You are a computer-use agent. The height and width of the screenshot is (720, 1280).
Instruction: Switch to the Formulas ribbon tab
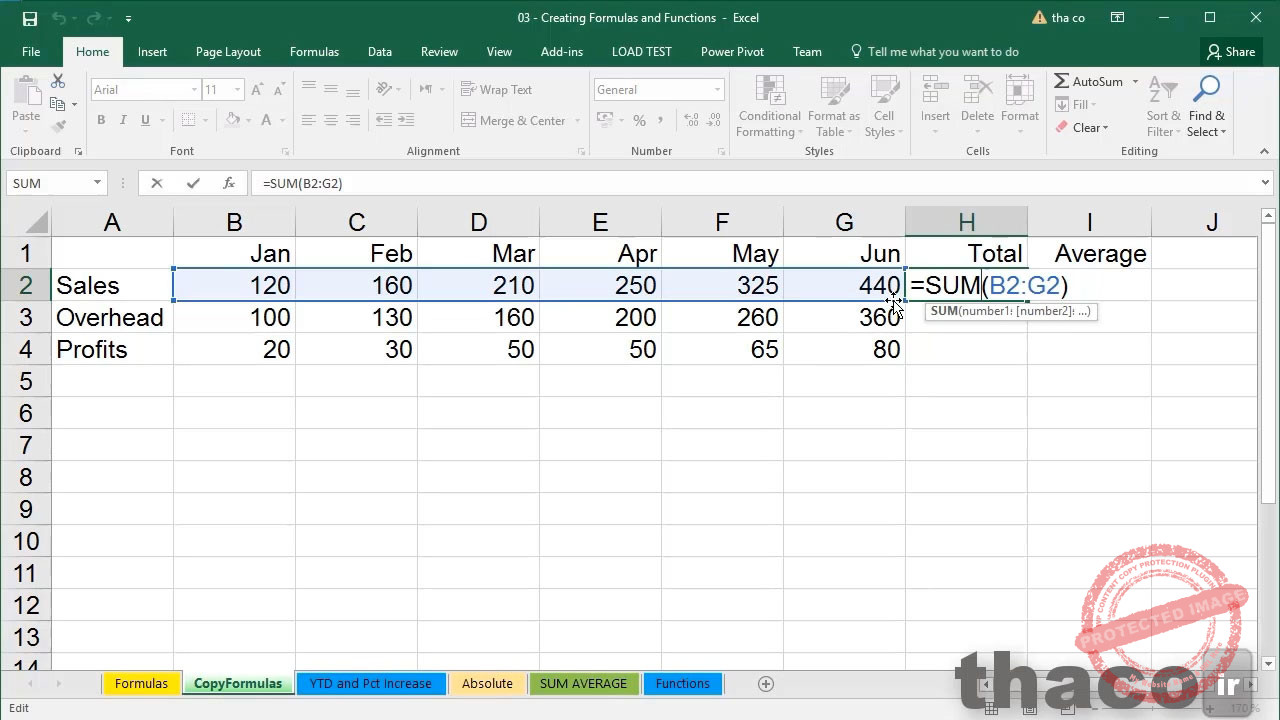314,52
